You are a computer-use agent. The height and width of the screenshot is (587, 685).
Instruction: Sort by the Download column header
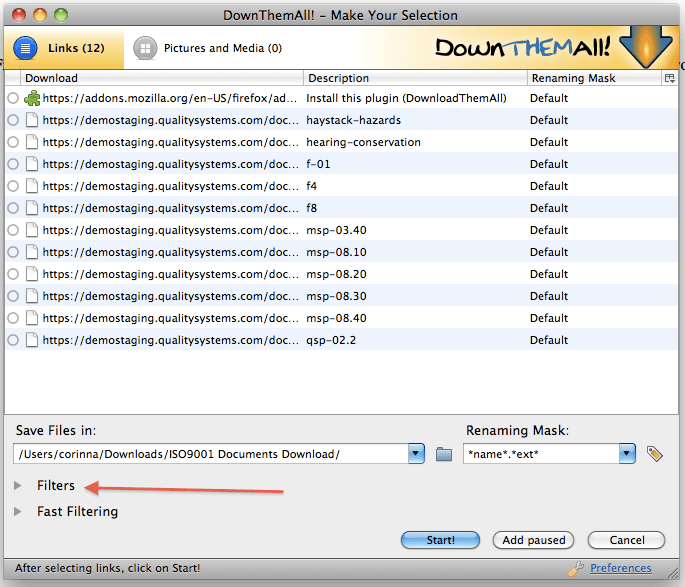coord(162,78)
